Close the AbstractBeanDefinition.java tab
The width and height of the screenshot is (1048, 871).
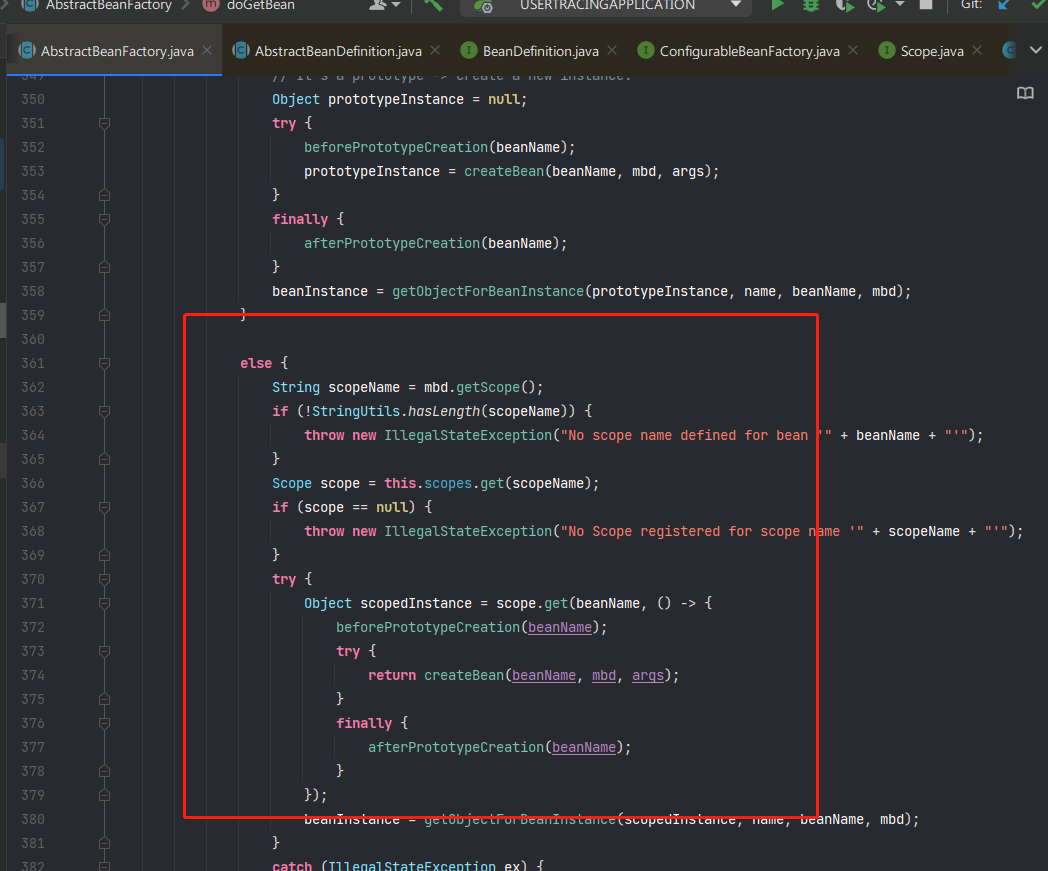coord(435,51)
